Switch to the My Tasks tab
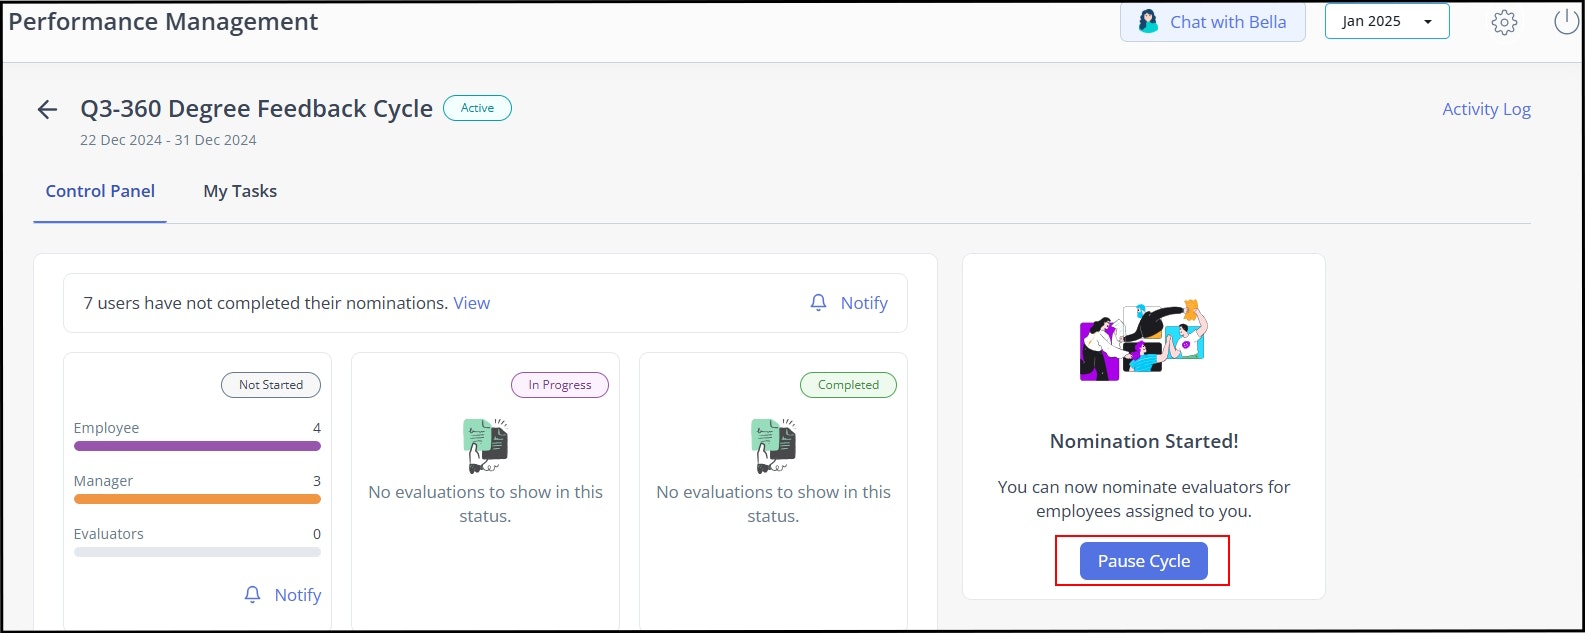 (240, 190)
